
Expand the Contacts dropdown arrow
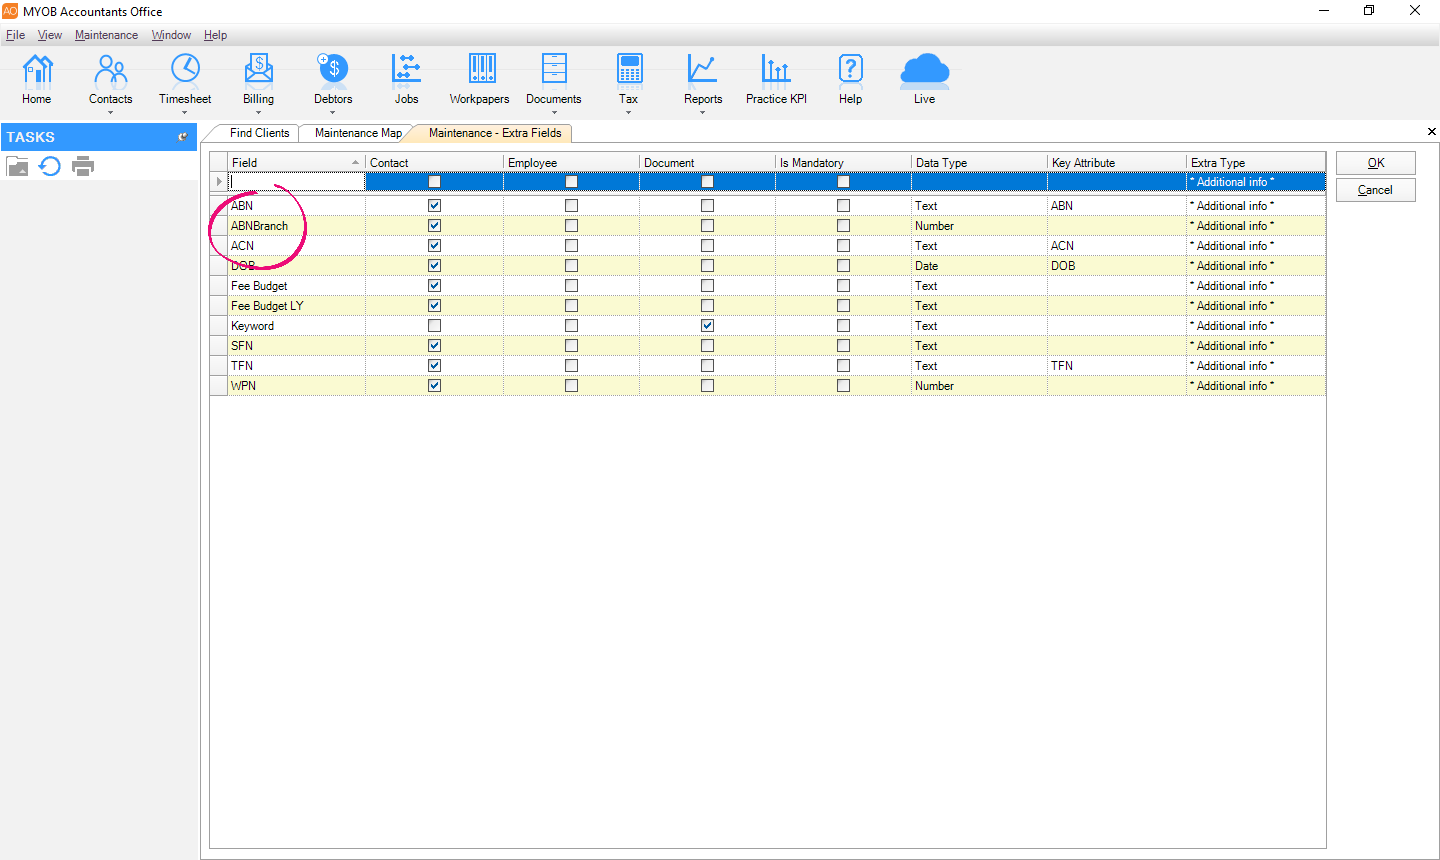click(x=110, y=113)
